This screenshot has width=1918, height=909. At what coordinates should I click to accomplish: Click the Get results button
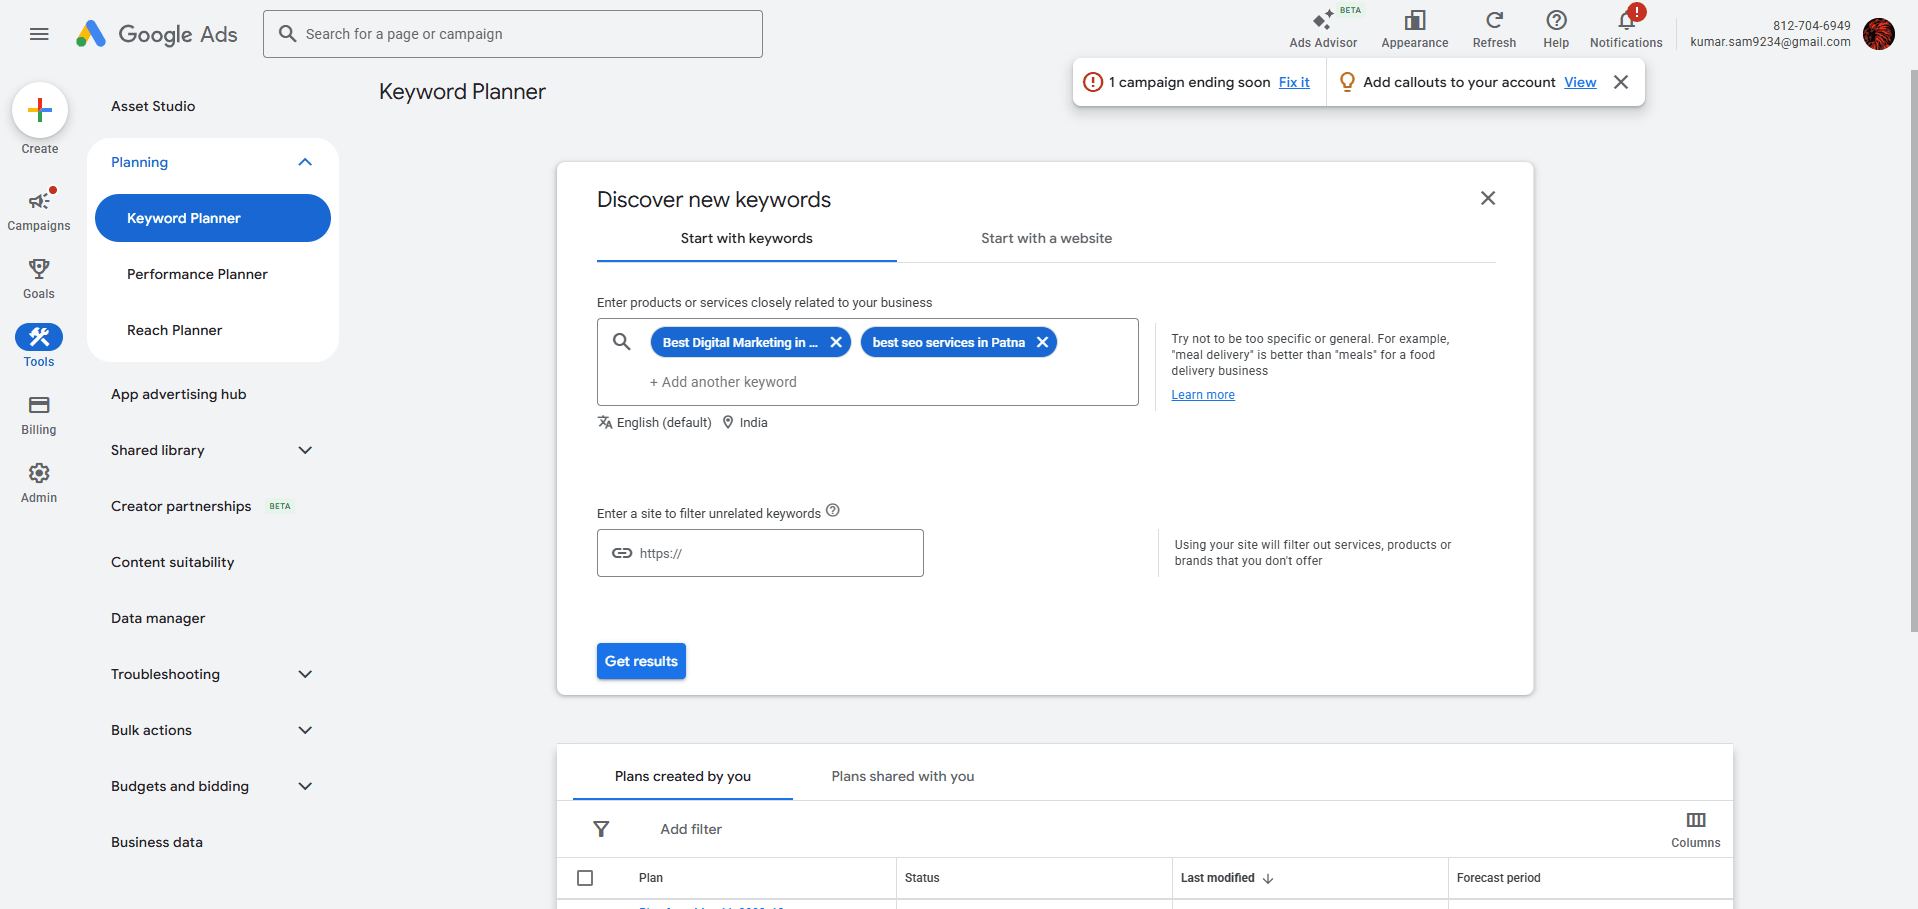[641, 661]
